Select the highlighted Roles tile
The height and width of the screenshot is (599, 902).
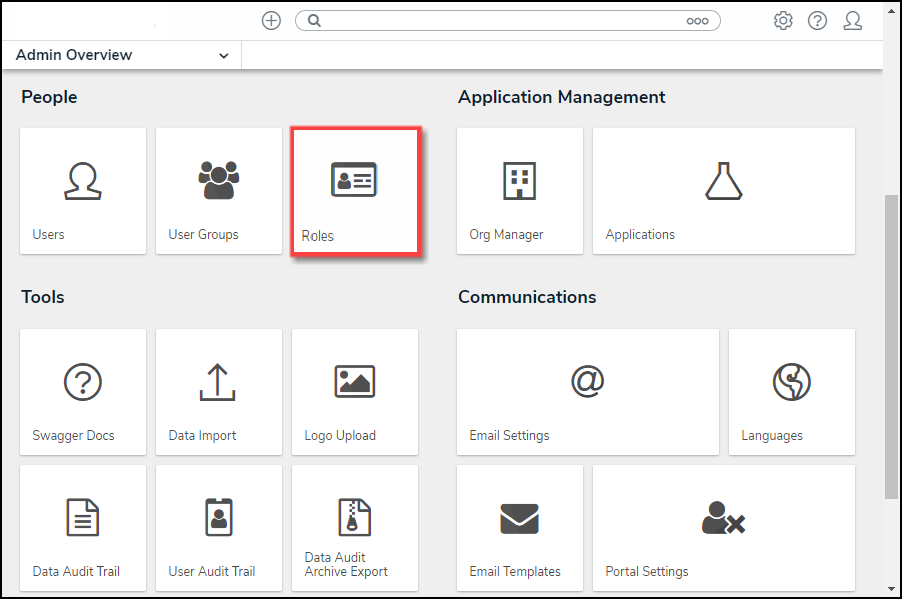(x=355, y=190)
